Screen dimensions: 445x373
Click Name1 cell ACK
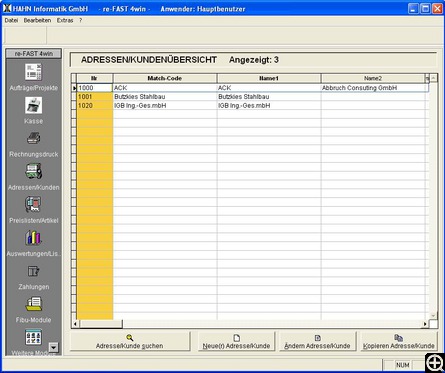tap(269, 88)
